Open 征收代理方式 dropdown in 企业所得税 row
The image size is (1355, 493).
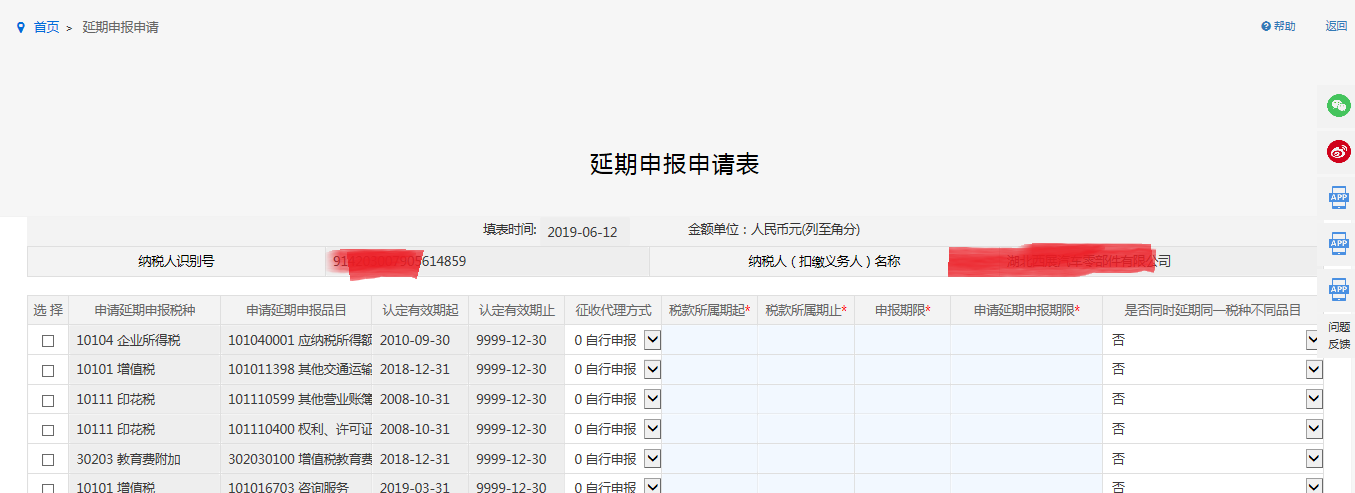tap(653, 340)
